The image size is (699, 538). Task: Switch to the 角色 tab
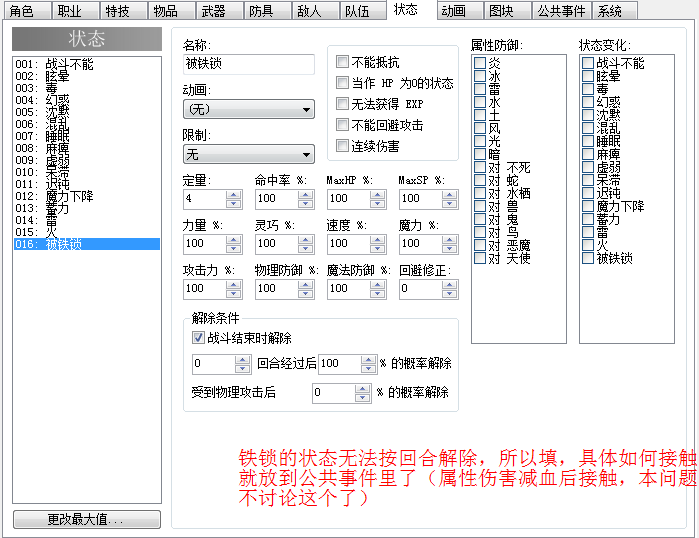pos(27,11)
